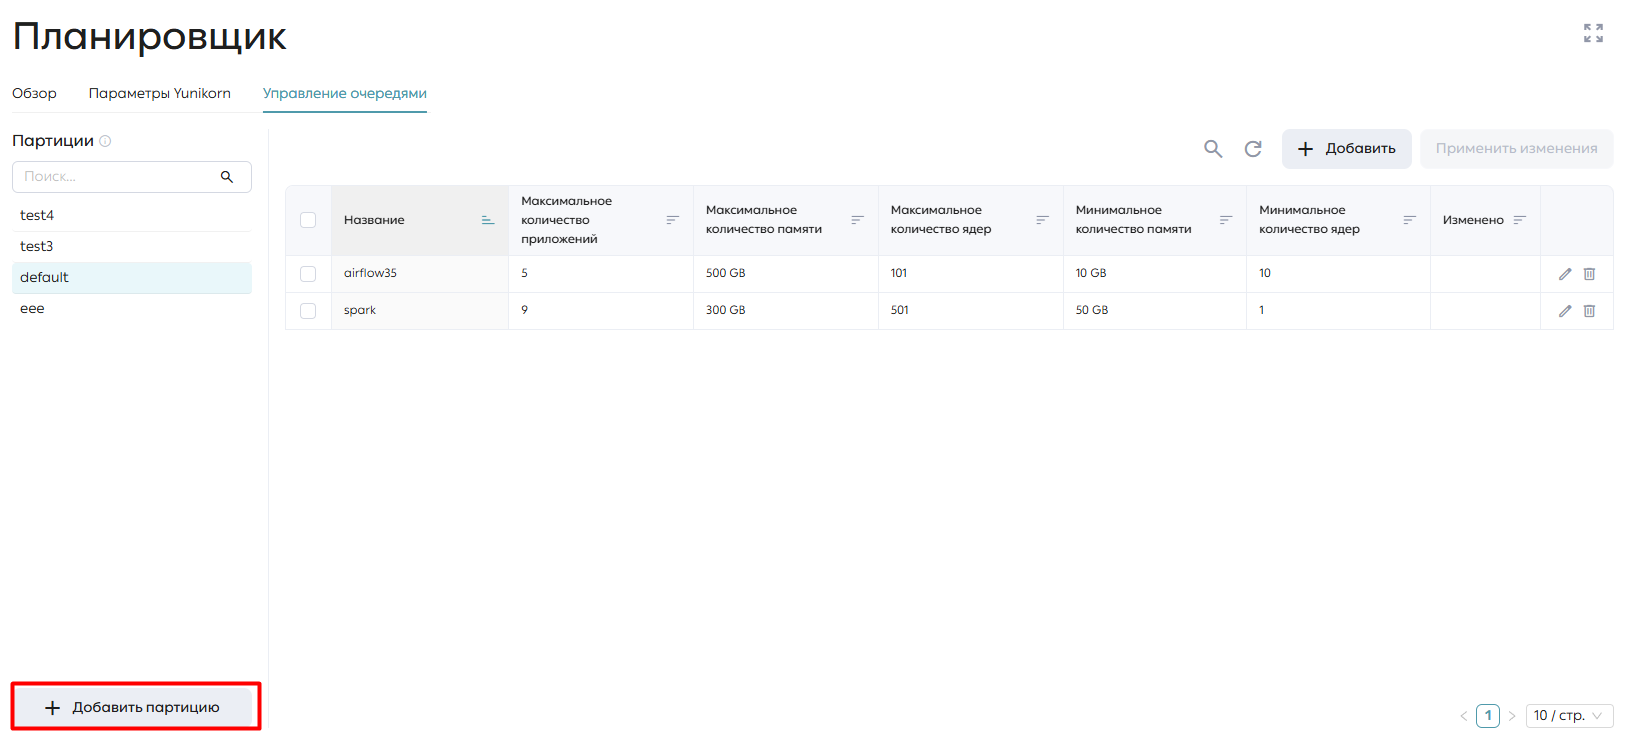Image resolution: width=1627 pixels, height=737 pixels.
Task: Sort by Максимальное количество памяти
Action: pos(858,220)
